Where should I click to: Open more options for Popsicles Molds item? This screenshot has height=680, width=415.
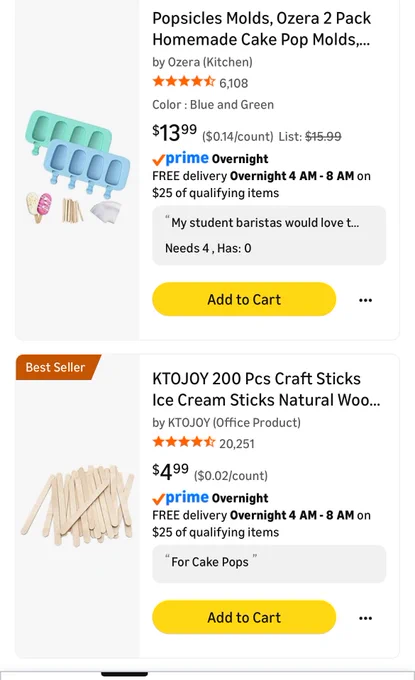click(365, 300)
